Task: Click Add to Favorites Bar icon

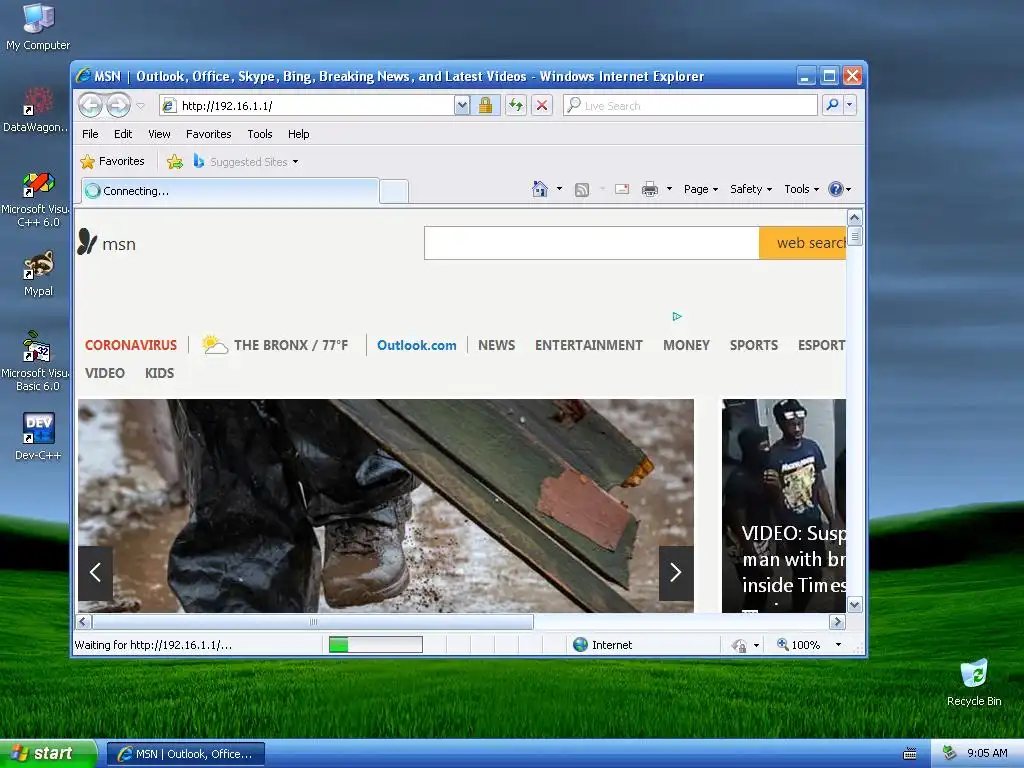Action: tap(174, 161)
